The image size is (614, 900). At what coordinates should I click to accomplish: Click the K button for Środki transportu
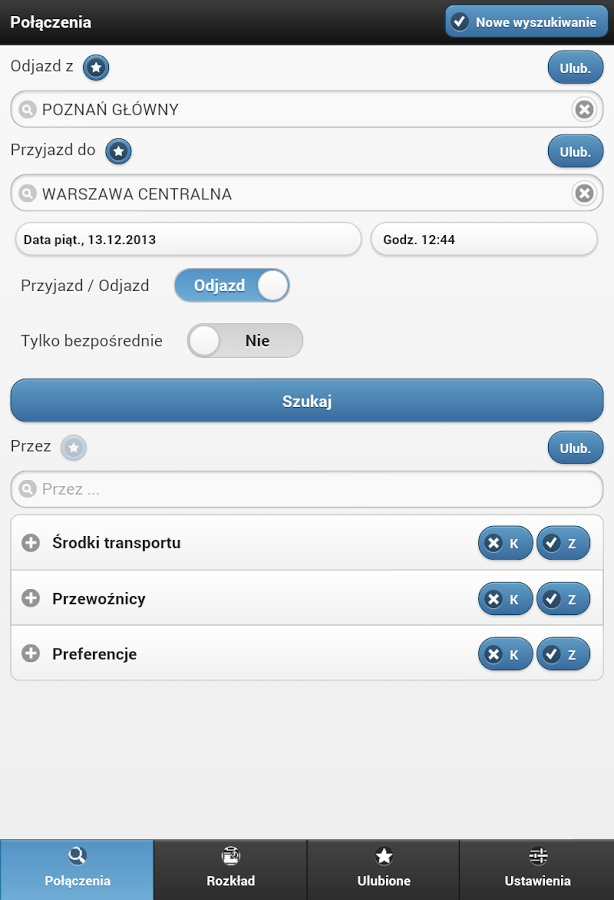505,543
